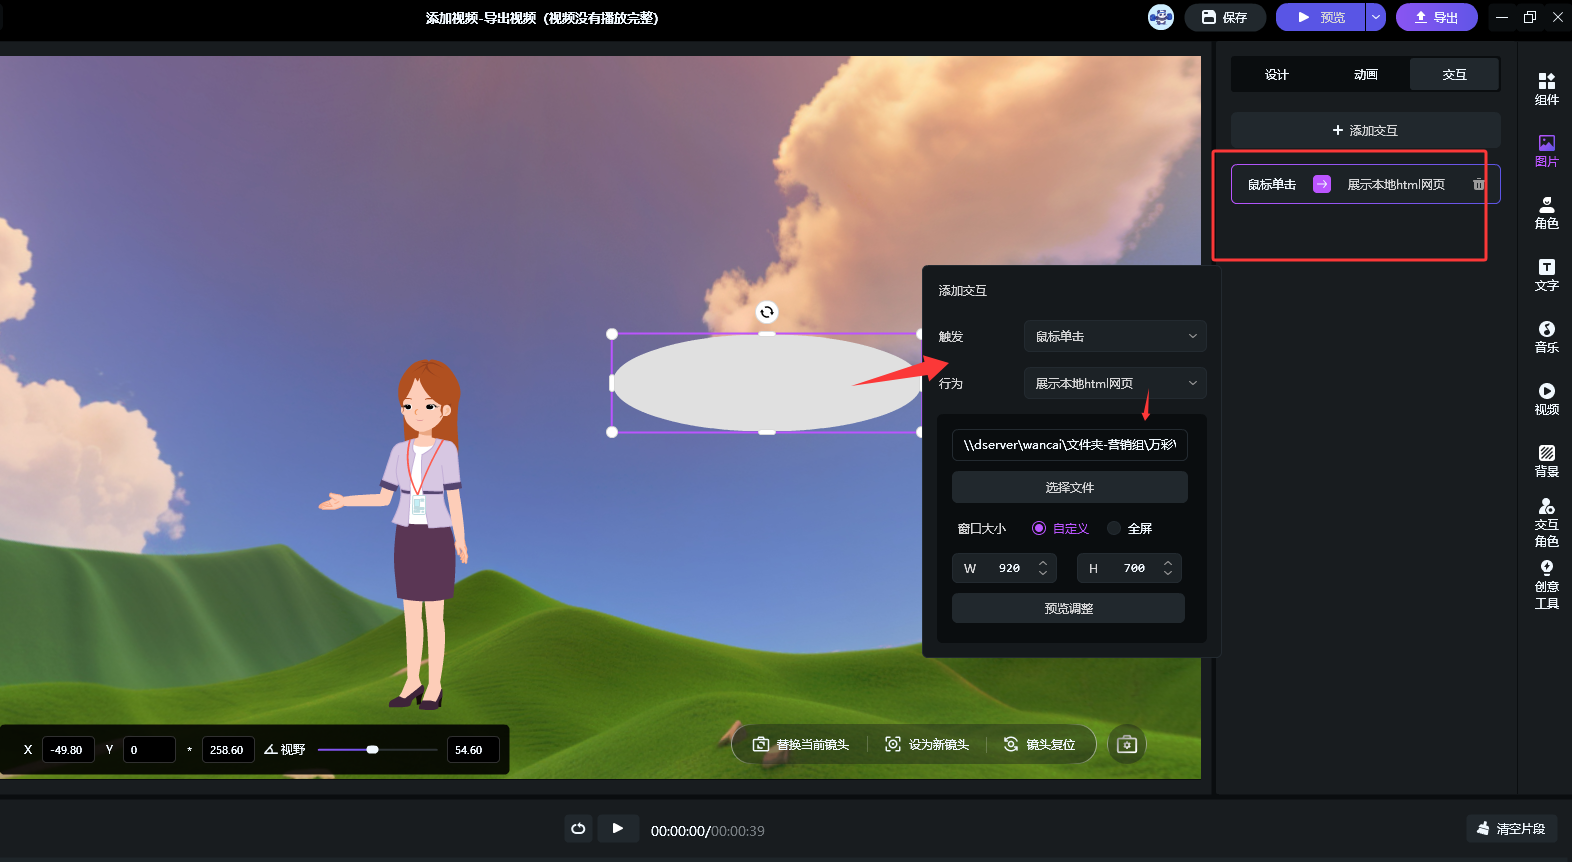
Task: Select the 全屏 fullscreen radio option
Action: pos(1114,528)
